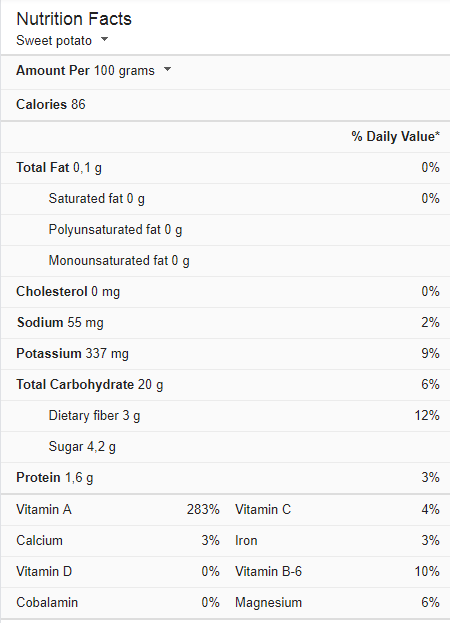Image resolution: width=450 pixels, height=623 pixels.
Task: Select the Total Carbohydrate 20 g row
Action: tap(225, 385)
